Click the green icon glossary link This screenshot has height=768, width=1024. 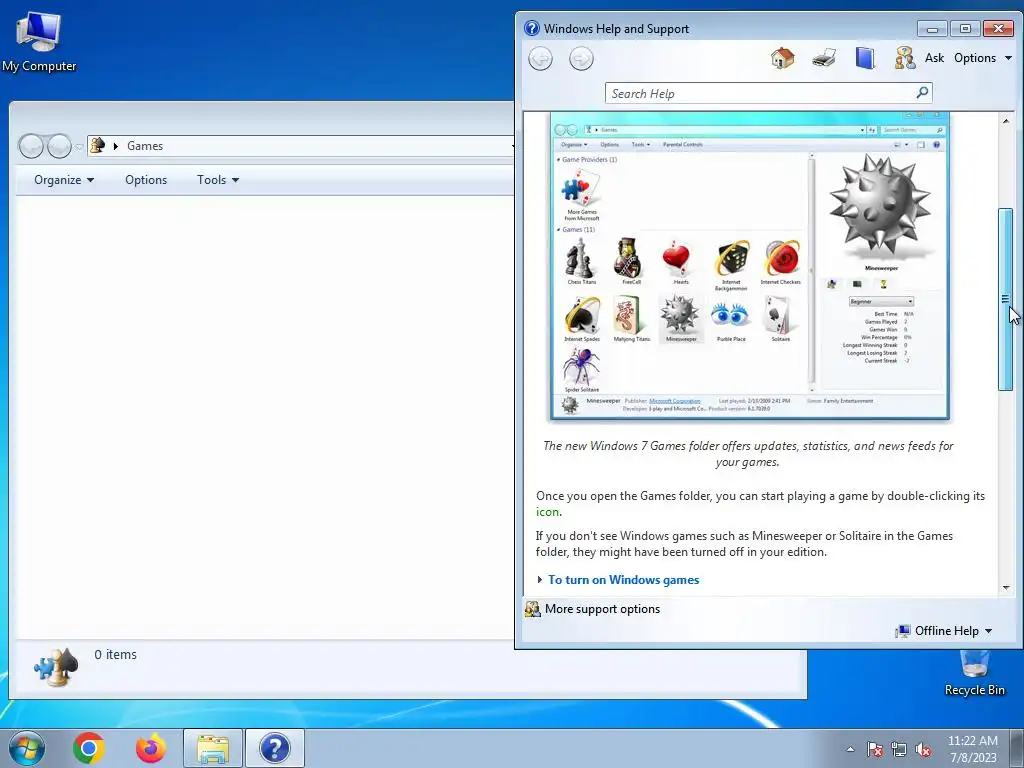[x=547, y=512]
